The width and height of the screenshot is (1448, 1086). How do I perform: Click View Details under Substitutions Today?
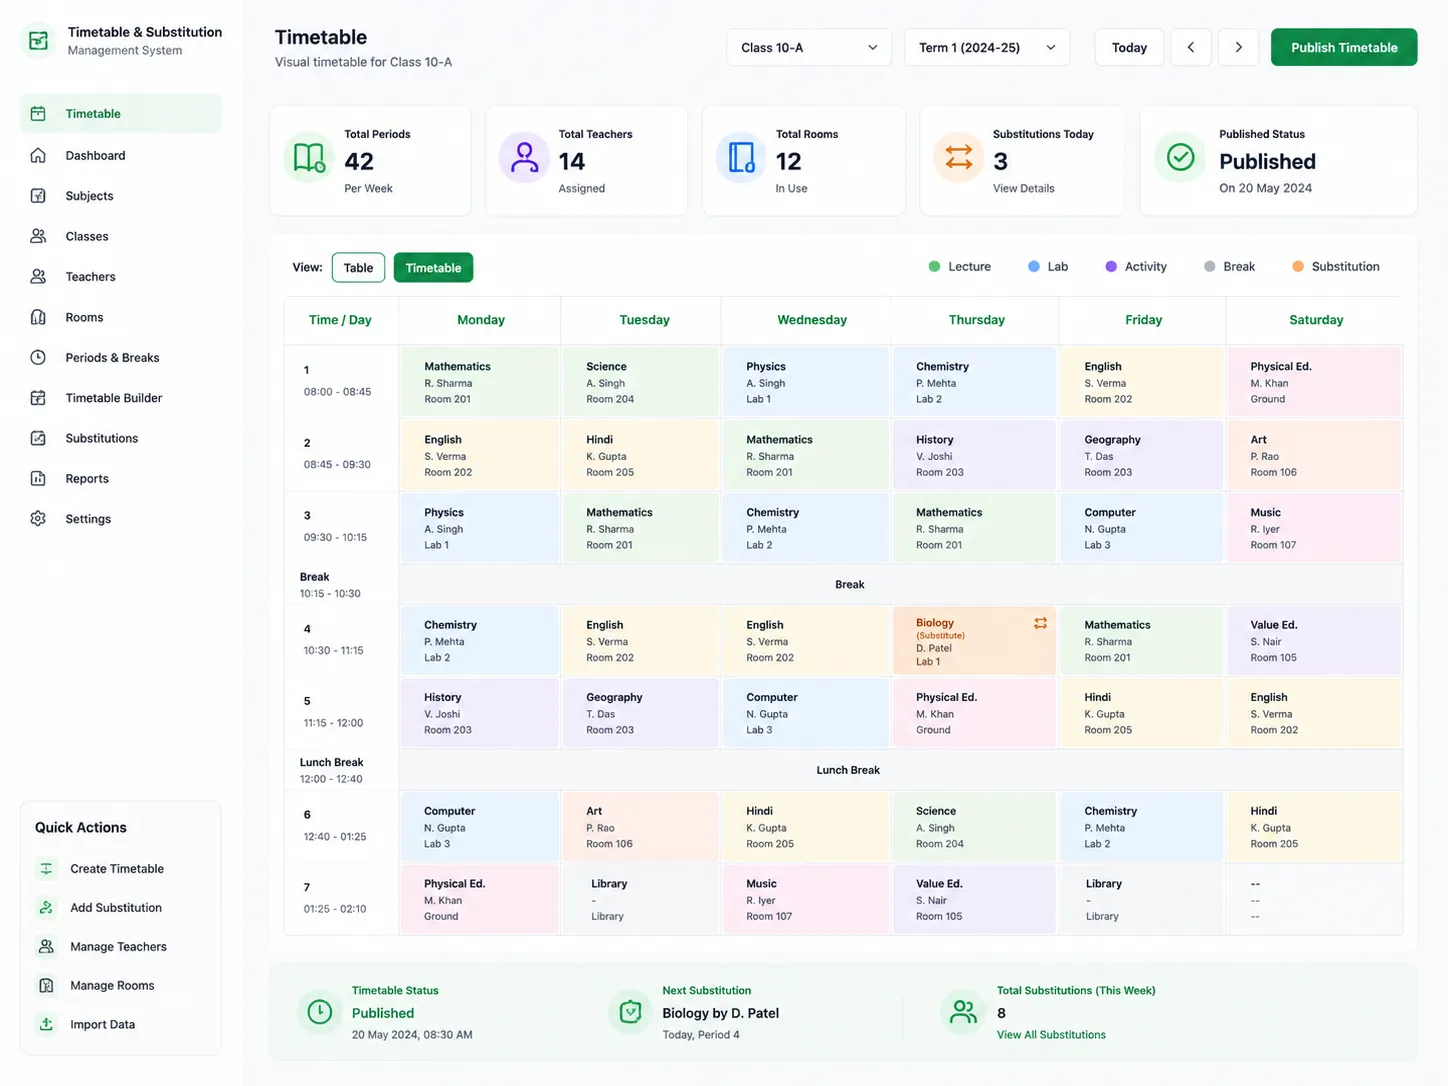1023,188
